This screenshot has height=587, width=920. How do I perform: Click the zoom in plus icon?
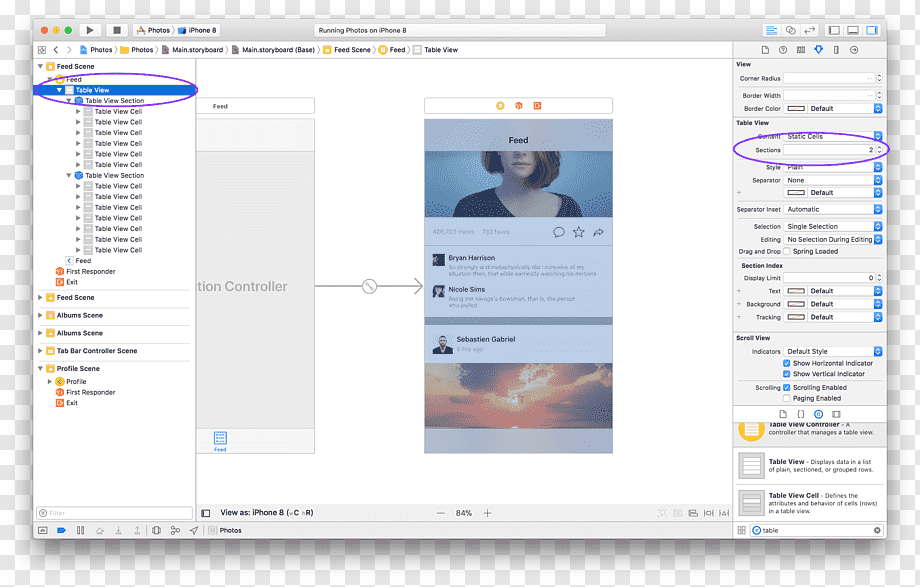click(488, 513)
